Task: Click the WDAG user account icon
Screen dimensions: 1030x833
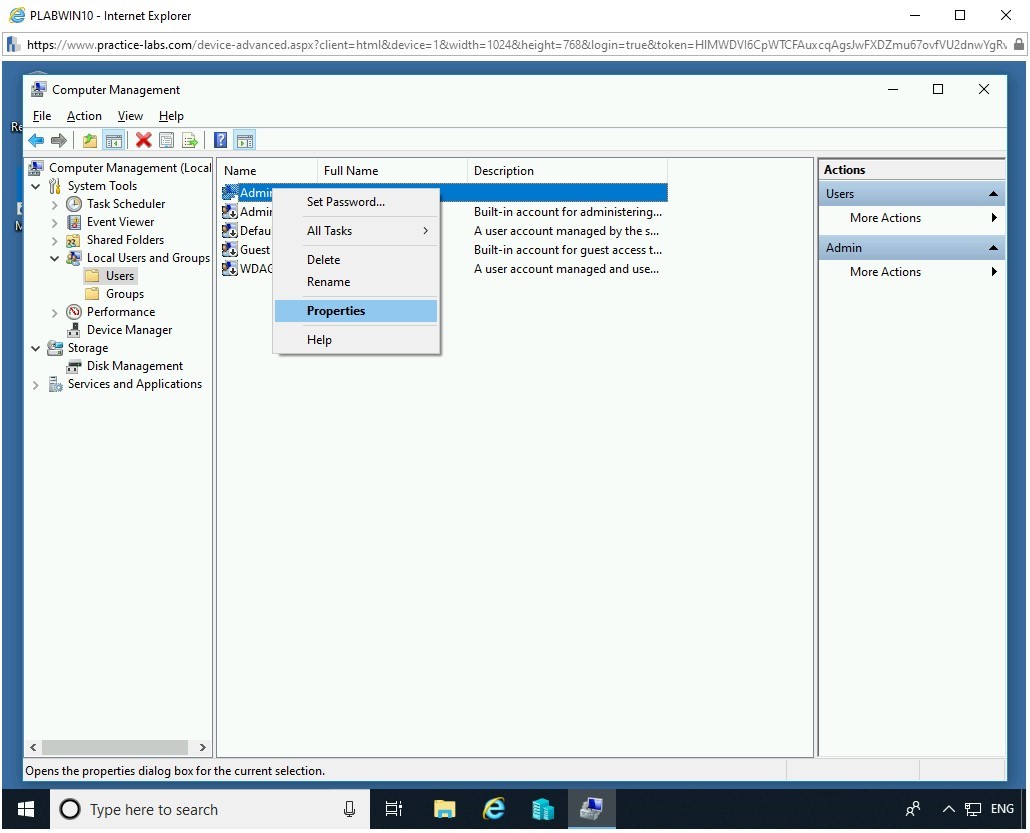Action: [x=229, y=269]
